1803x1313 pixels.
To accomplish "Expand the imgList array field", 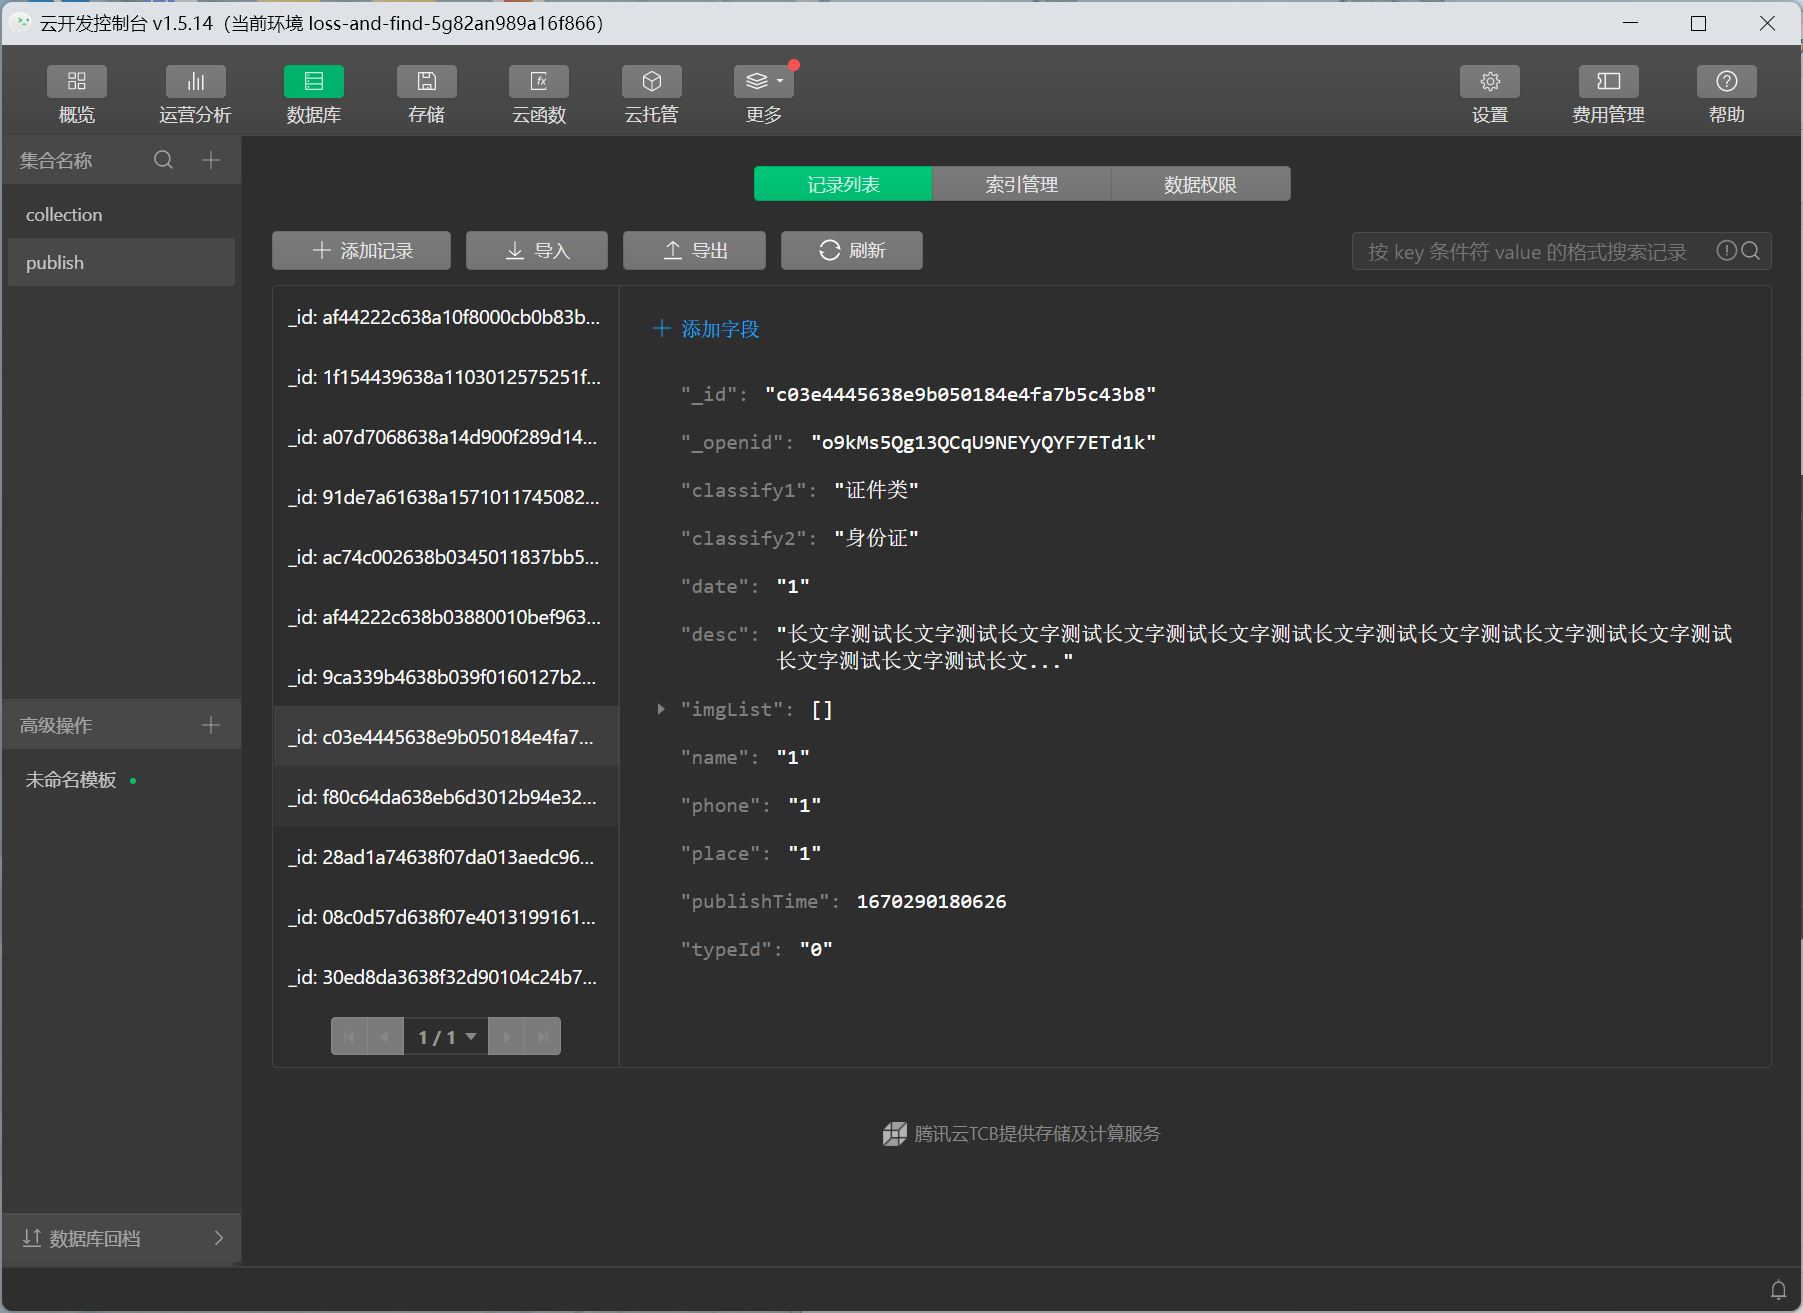I will pos(661,709).
